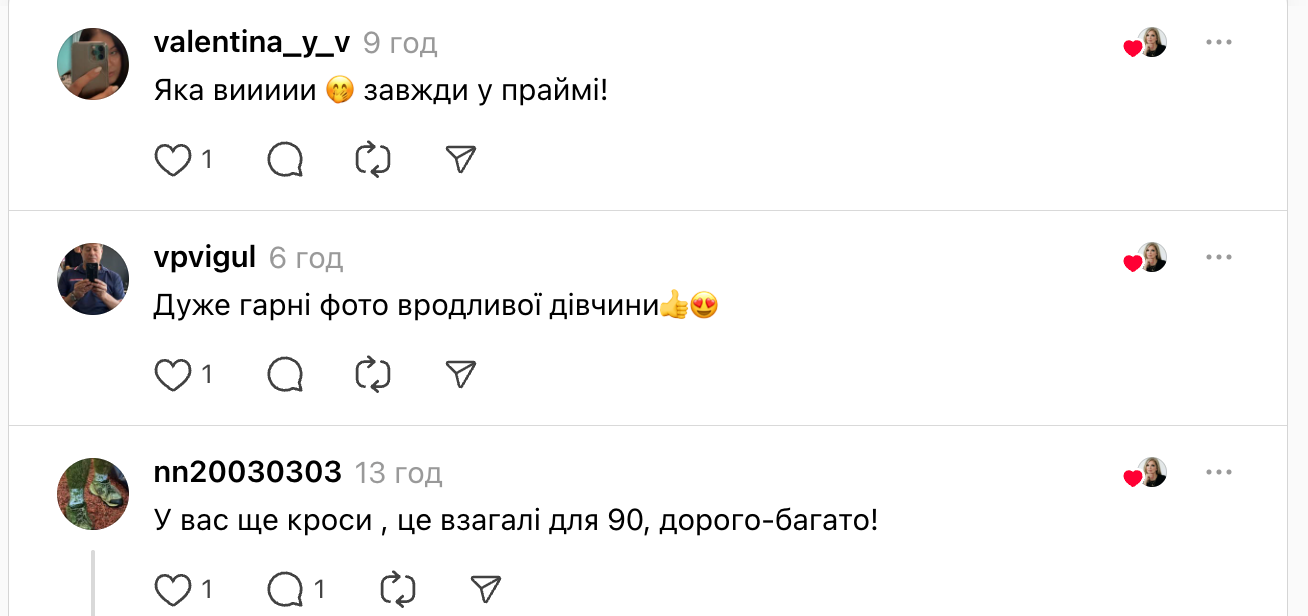
Task: Open vpvigul's profile via username
Action: pyautogui.click(x=205, y=258)
